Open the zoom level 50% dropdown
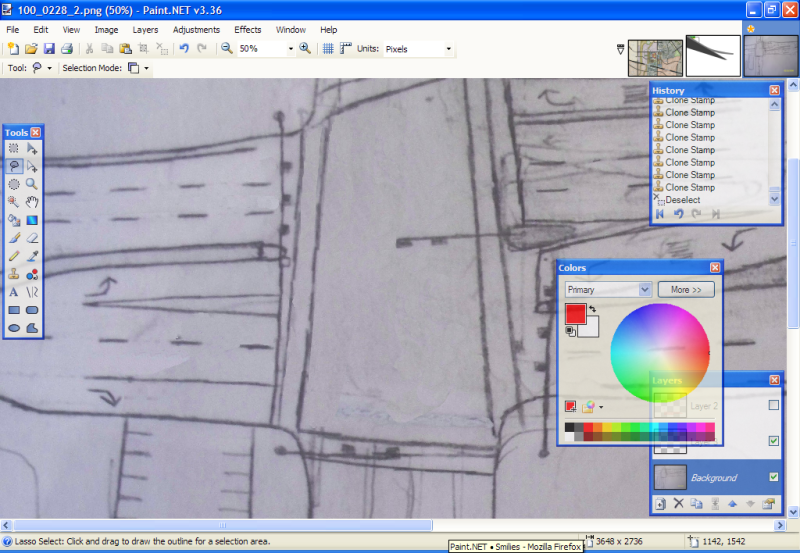The image size is (800, 553). tap(291, 49)
